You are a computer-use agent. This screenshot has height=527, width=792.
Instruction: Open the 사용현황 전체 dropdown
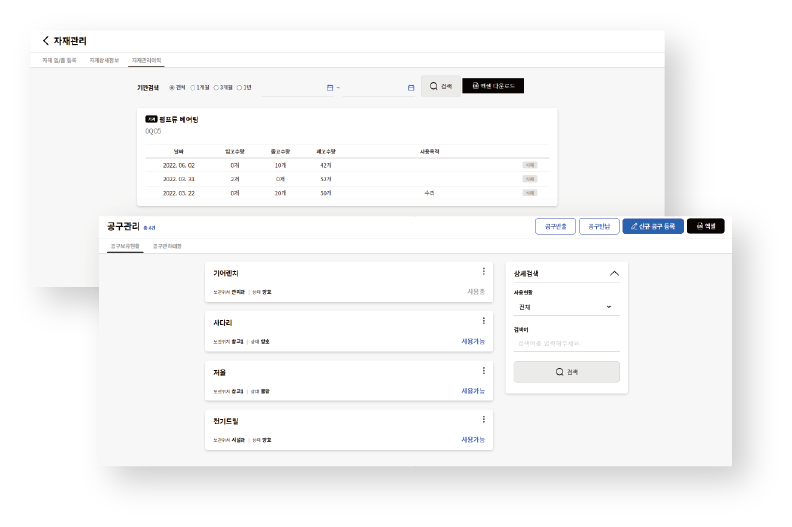[x=566, y=307]
